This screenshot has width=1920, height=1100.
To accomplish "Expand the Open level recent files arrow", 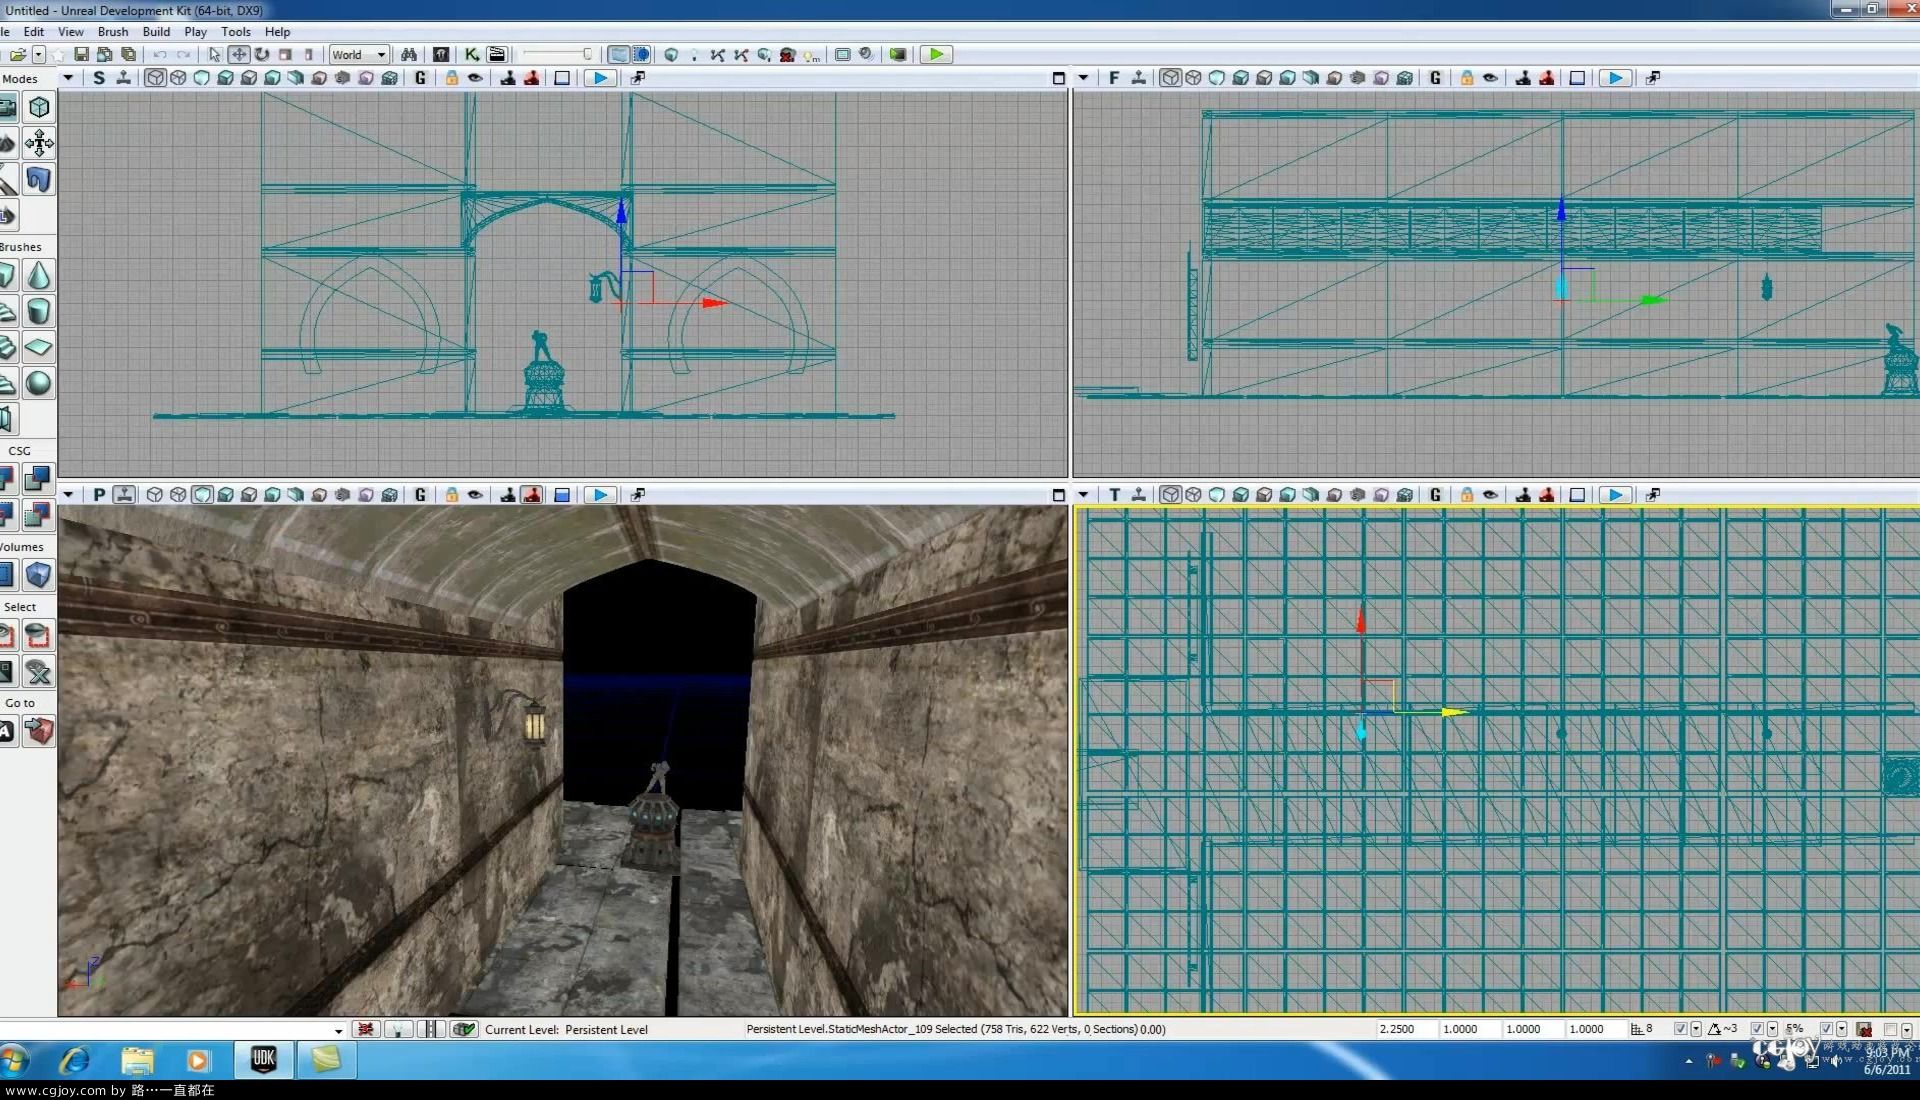I will tap(38, 55).
